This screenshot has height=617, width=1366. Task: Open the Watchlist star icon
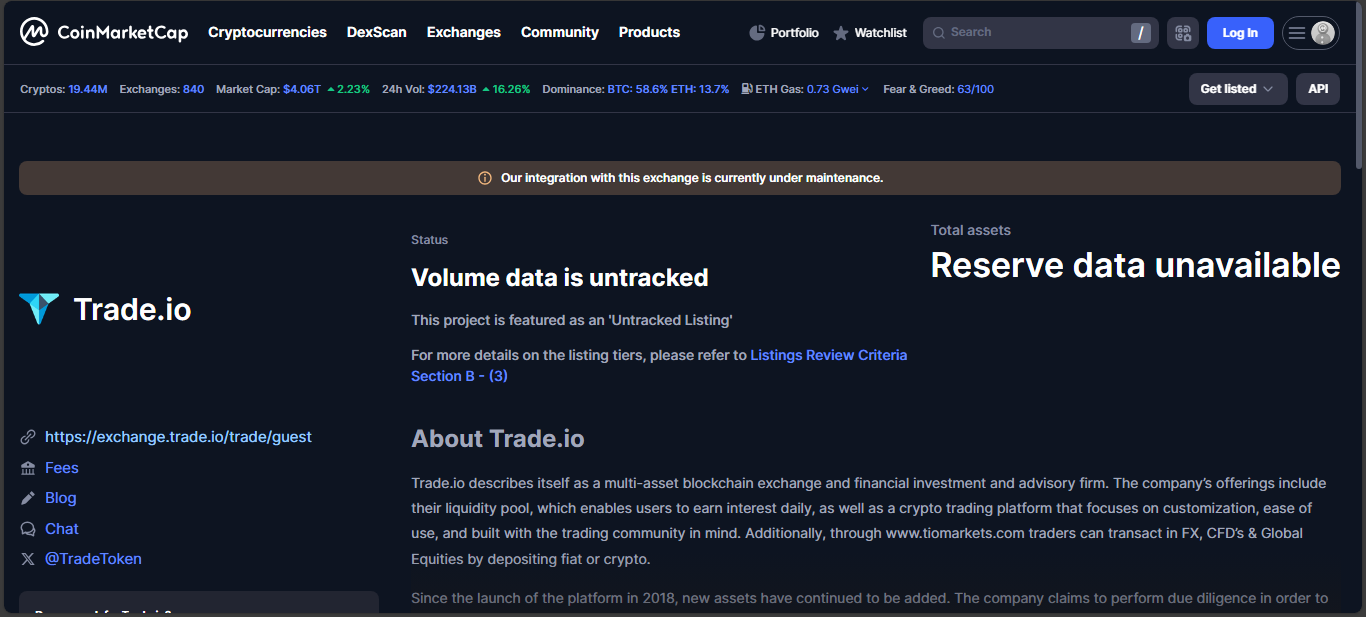tap(841, 33)
